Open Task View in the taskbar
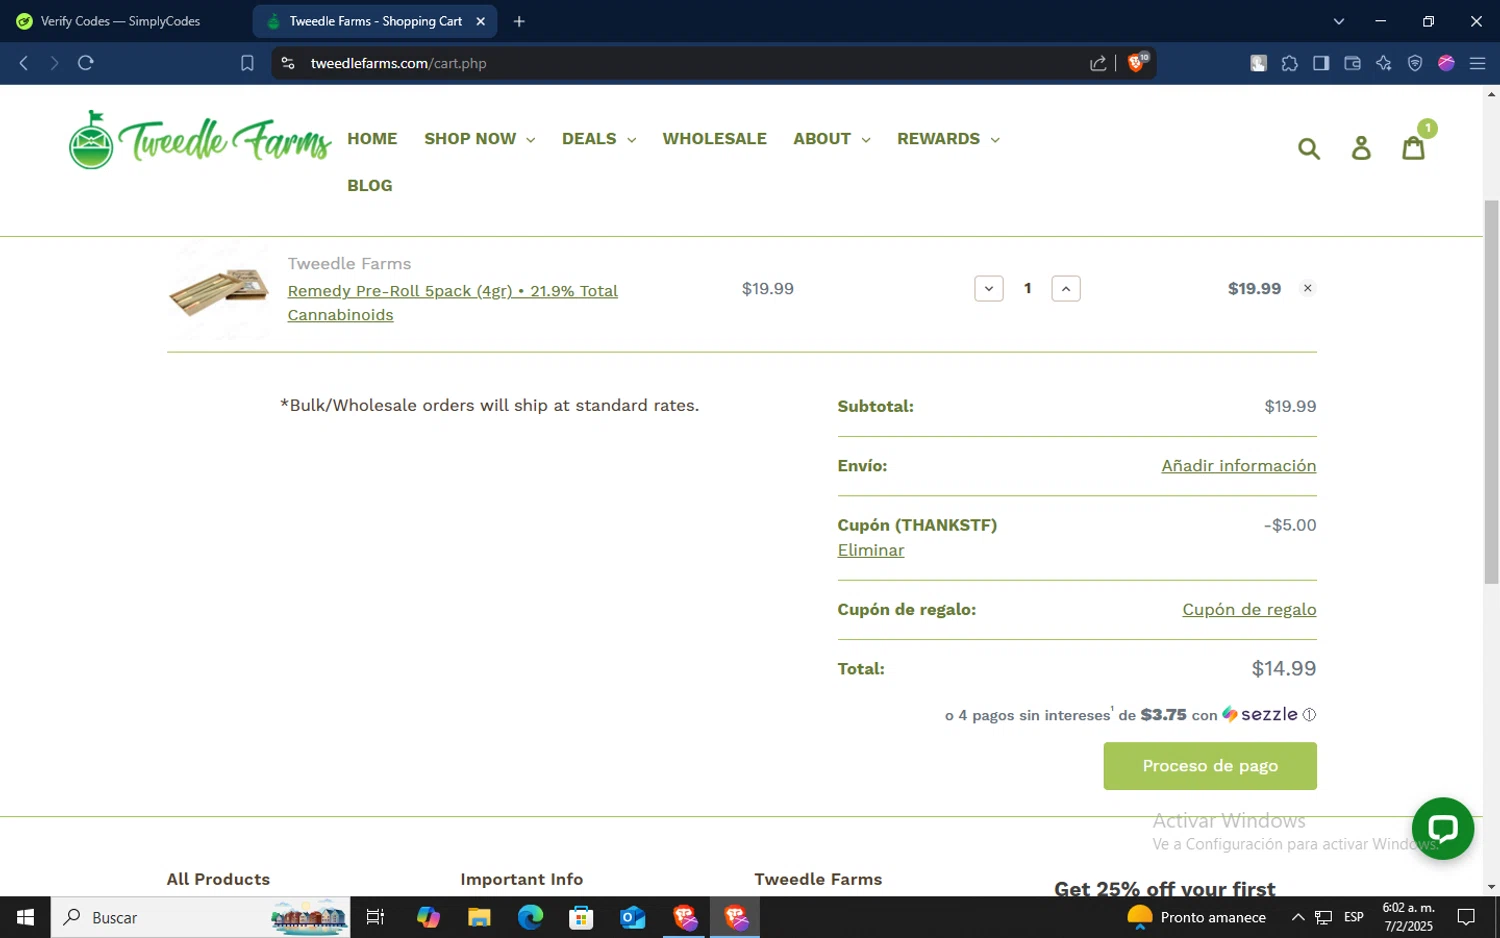The image size is (1500, 938). pyautogui.click(x=375, y=917)
